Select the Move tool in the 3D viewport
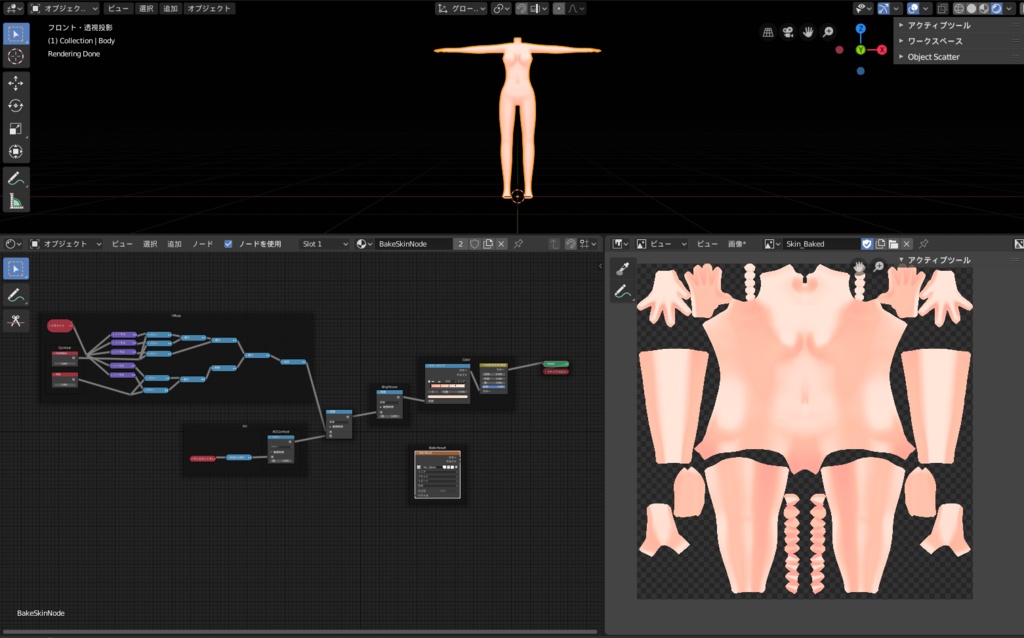 (x=14, y=83)
